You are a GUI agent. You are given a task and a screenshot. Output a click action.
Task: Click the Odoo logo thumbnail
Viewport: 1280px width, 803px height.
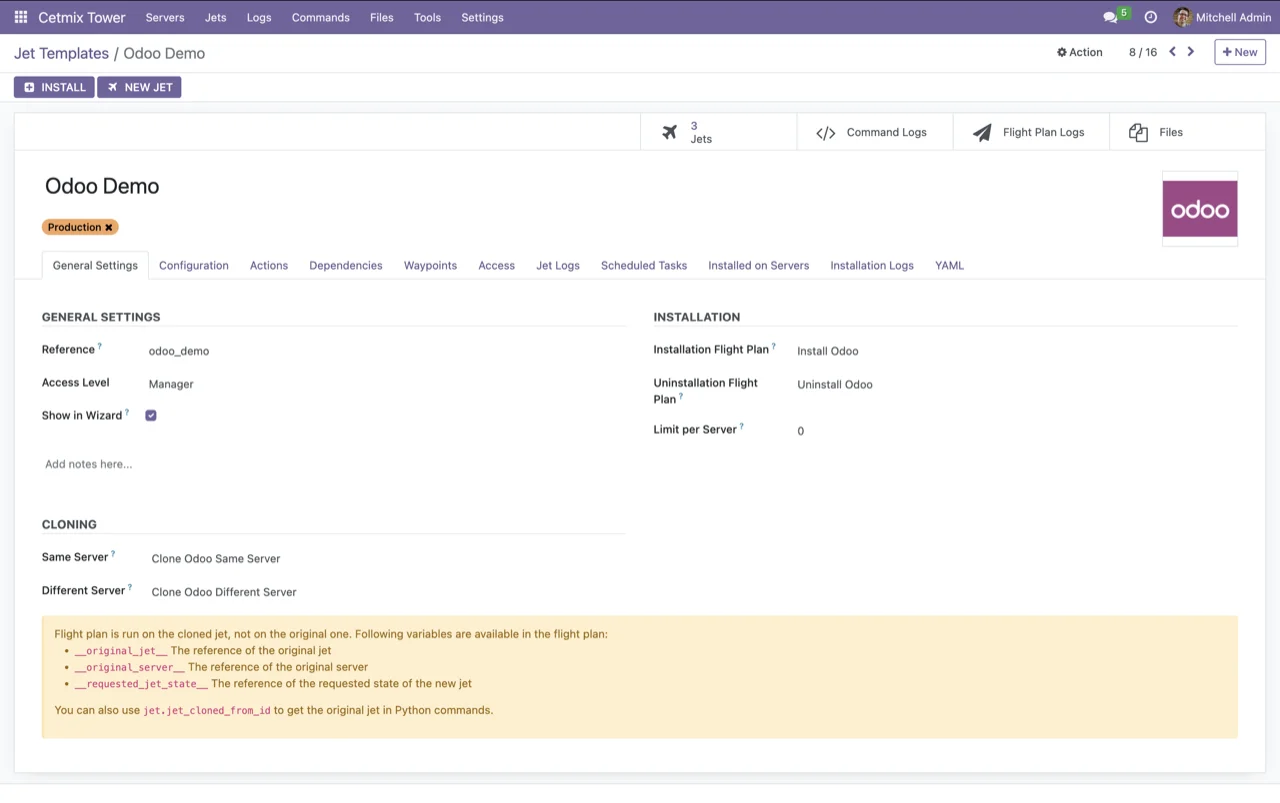point(1199,209)
